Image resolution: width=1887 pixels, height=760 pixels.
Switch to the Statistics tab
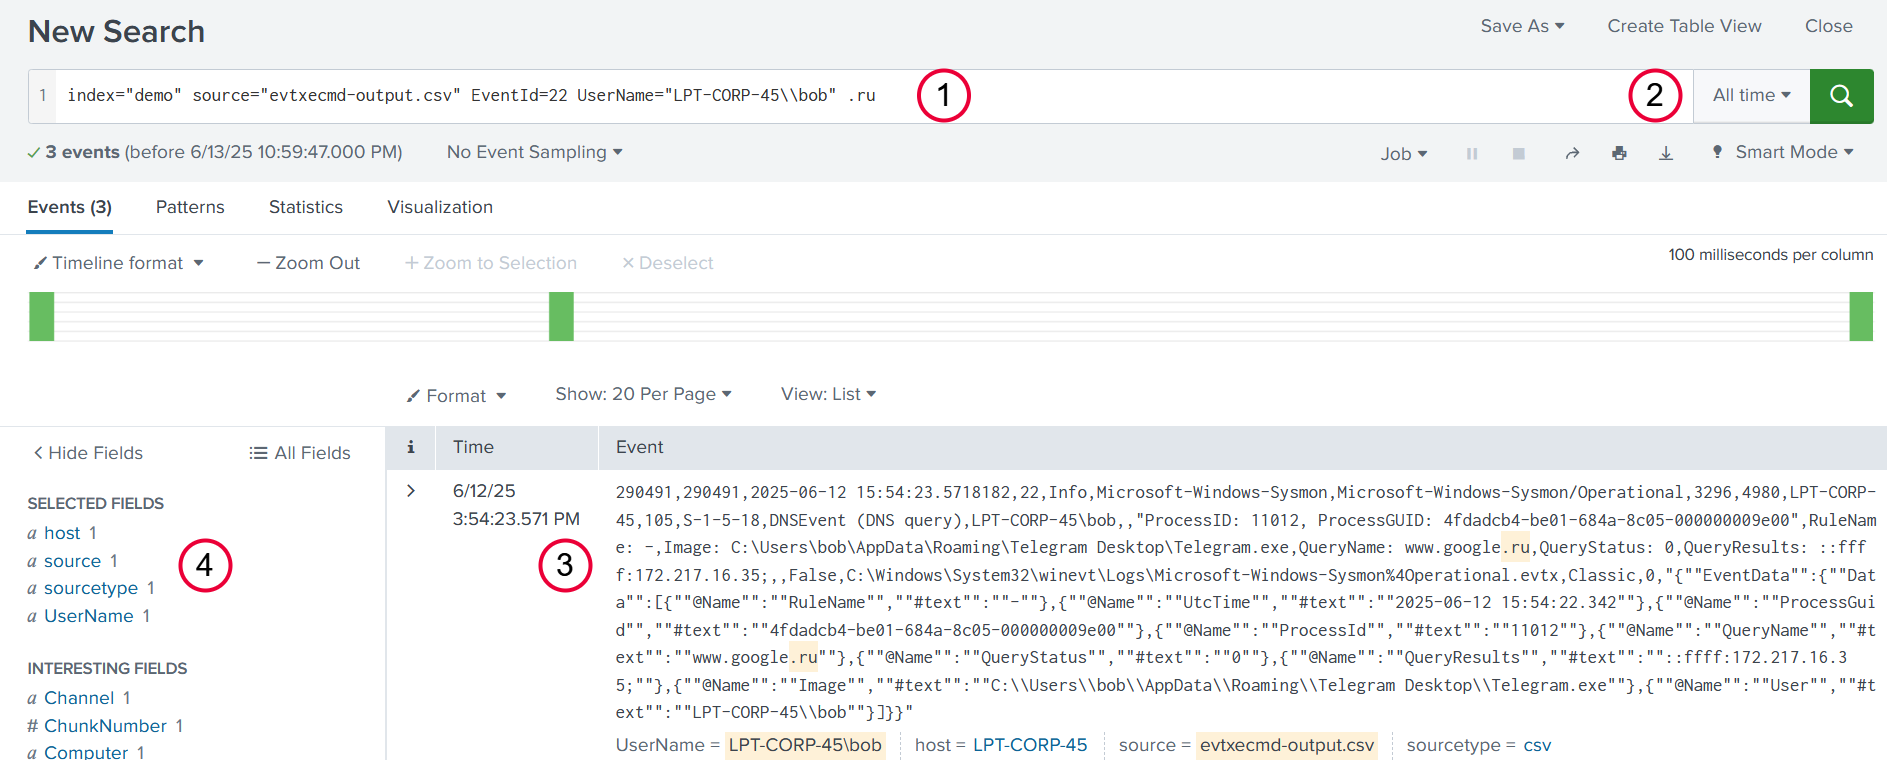[306, 207]
